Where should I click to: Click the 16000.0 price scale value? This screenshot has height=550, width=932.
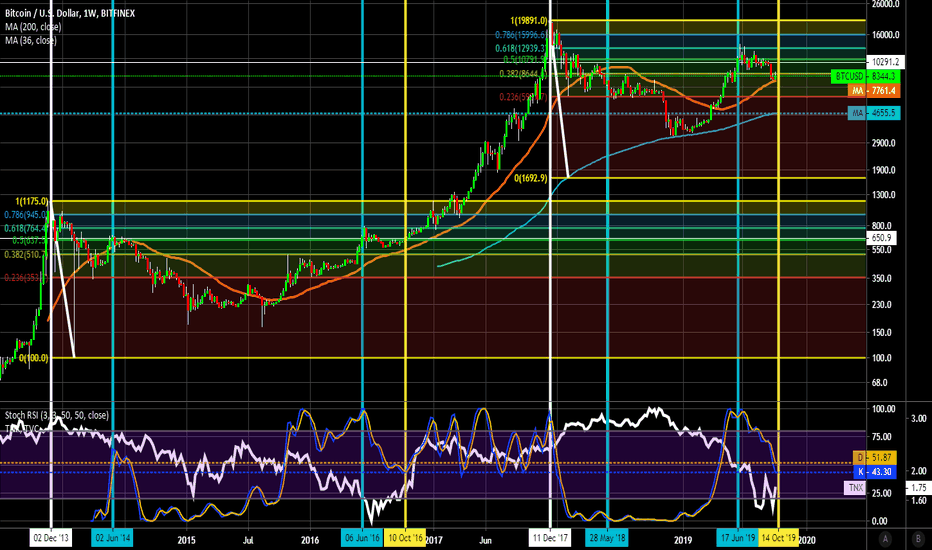885,35
